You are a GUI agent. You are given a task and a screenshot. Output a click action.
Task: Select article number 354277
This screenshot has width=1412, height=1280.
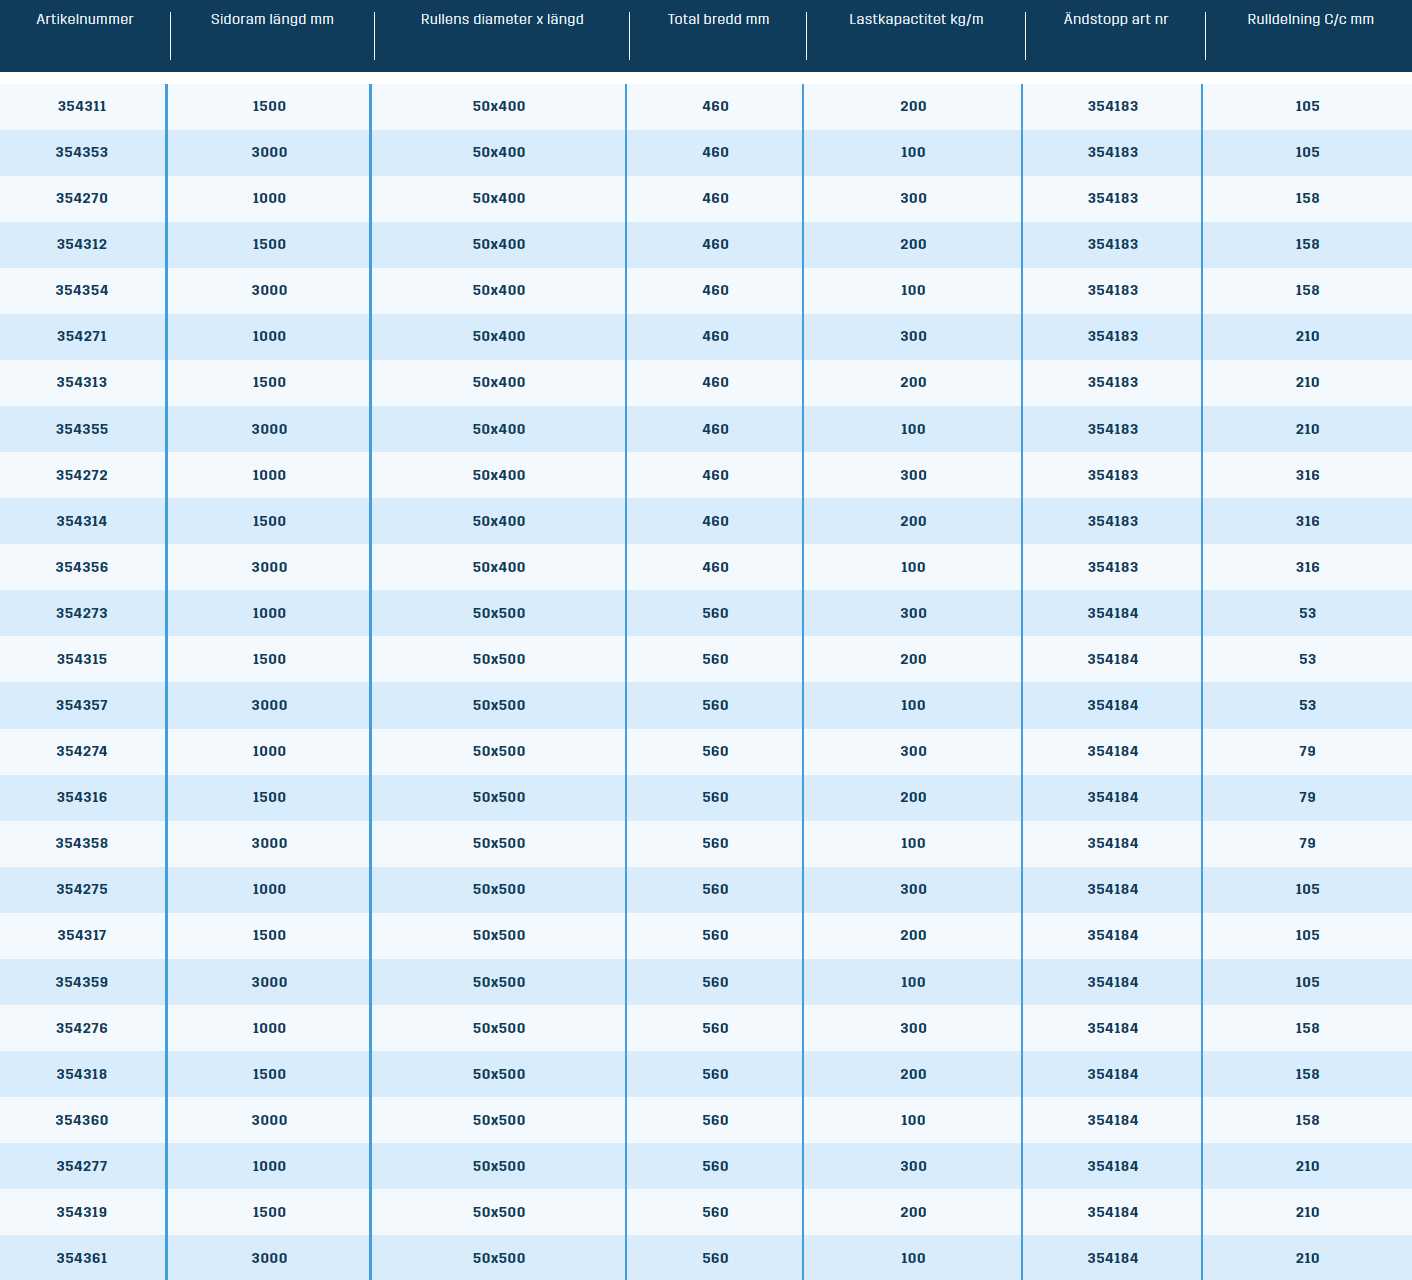tap(82, 1166)
